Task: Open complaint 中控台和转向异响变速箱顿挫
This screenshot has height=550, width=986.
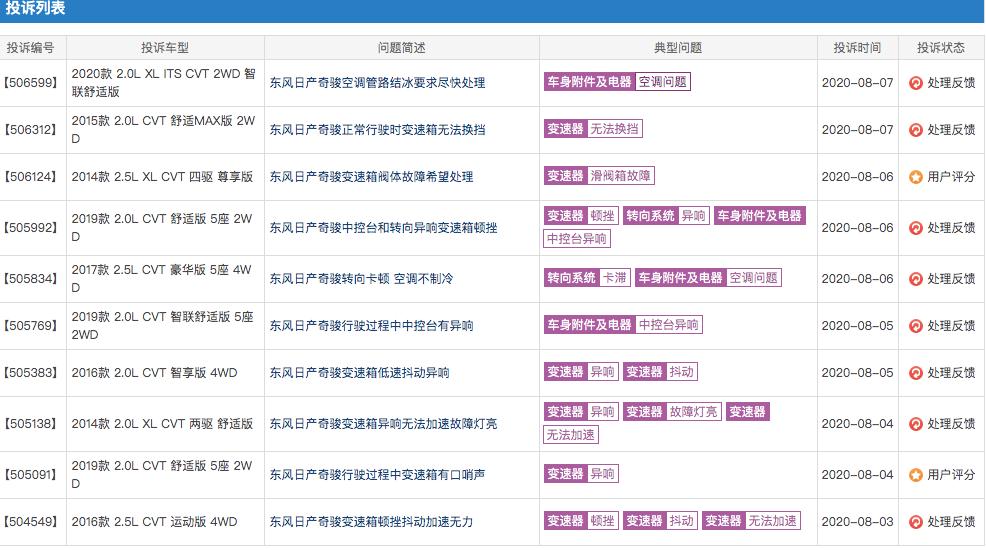Action: [x=384, y=228]
